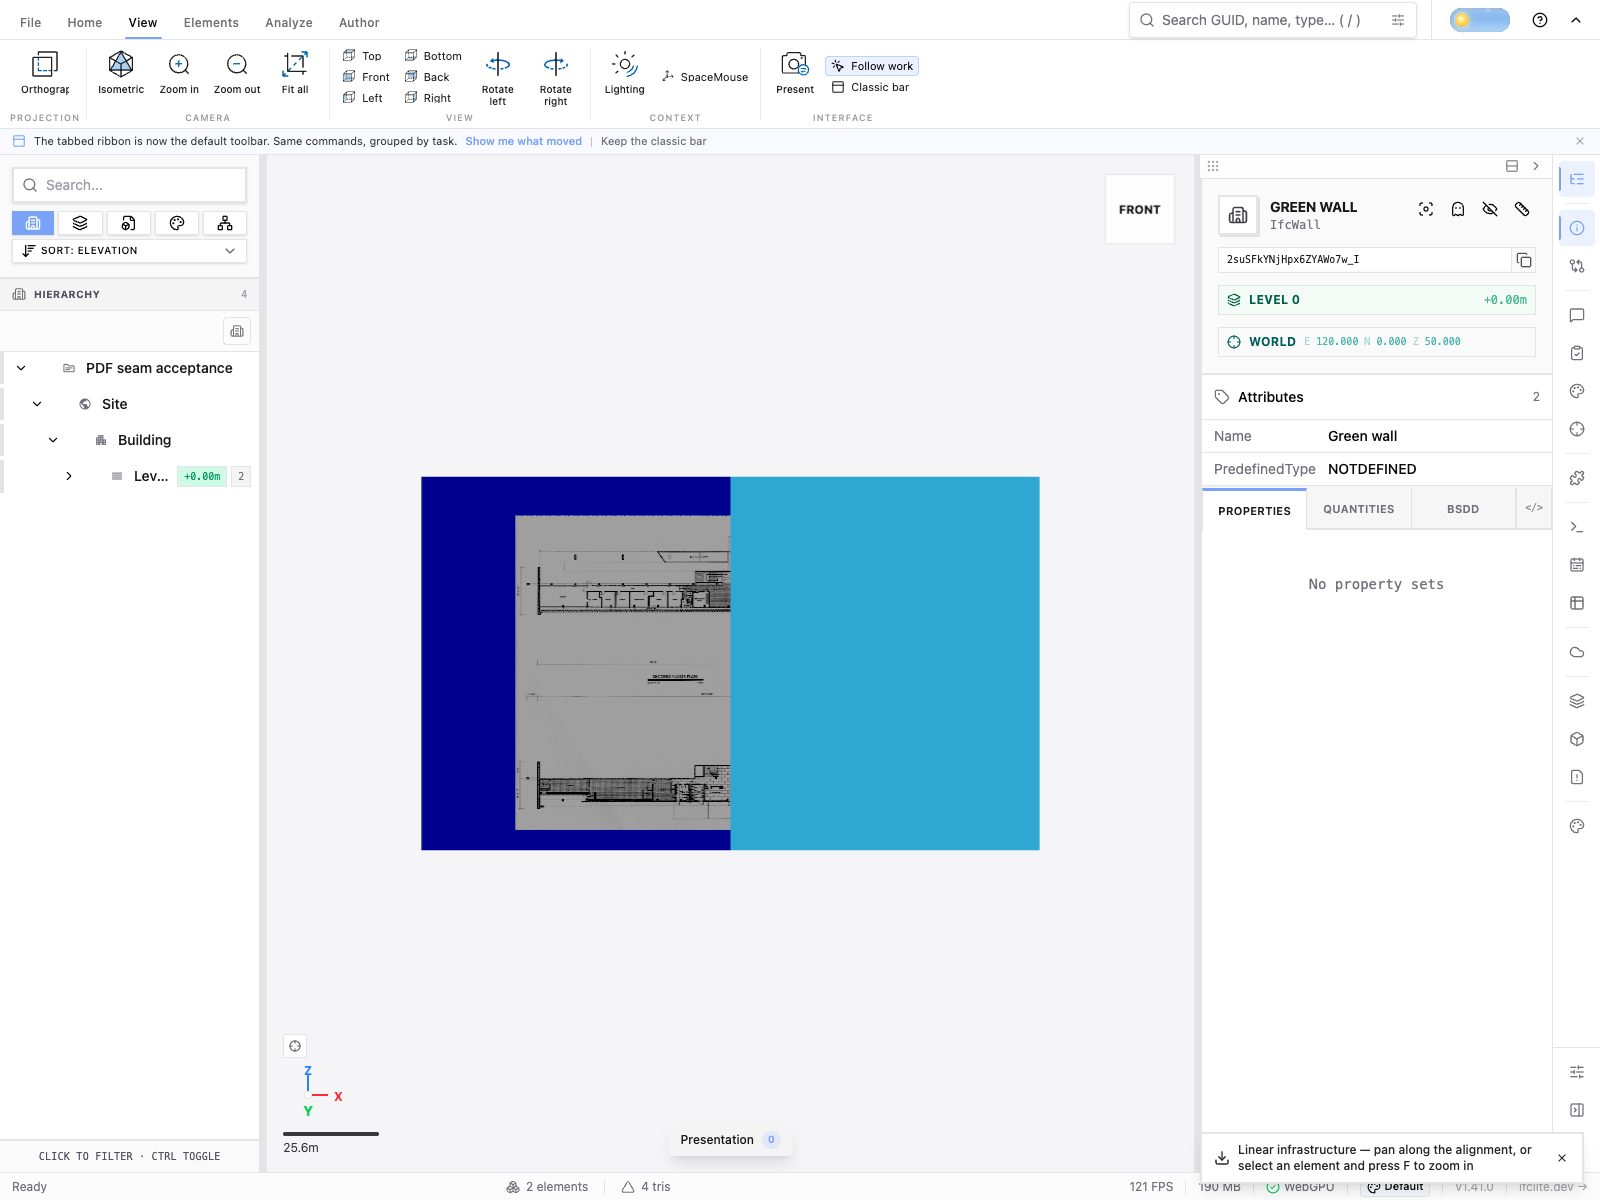Switch to the Quantities tab

1358,509
